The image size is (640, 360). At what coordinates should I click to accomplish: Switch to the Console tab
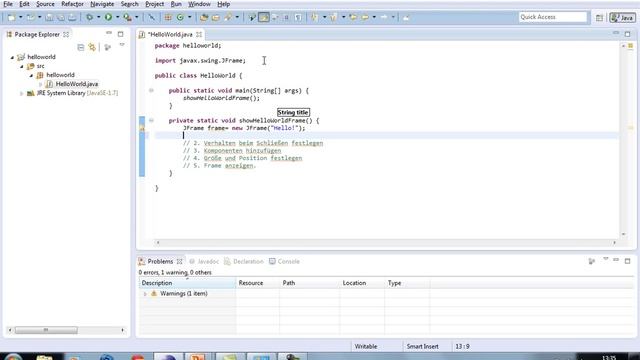point(284,262)
